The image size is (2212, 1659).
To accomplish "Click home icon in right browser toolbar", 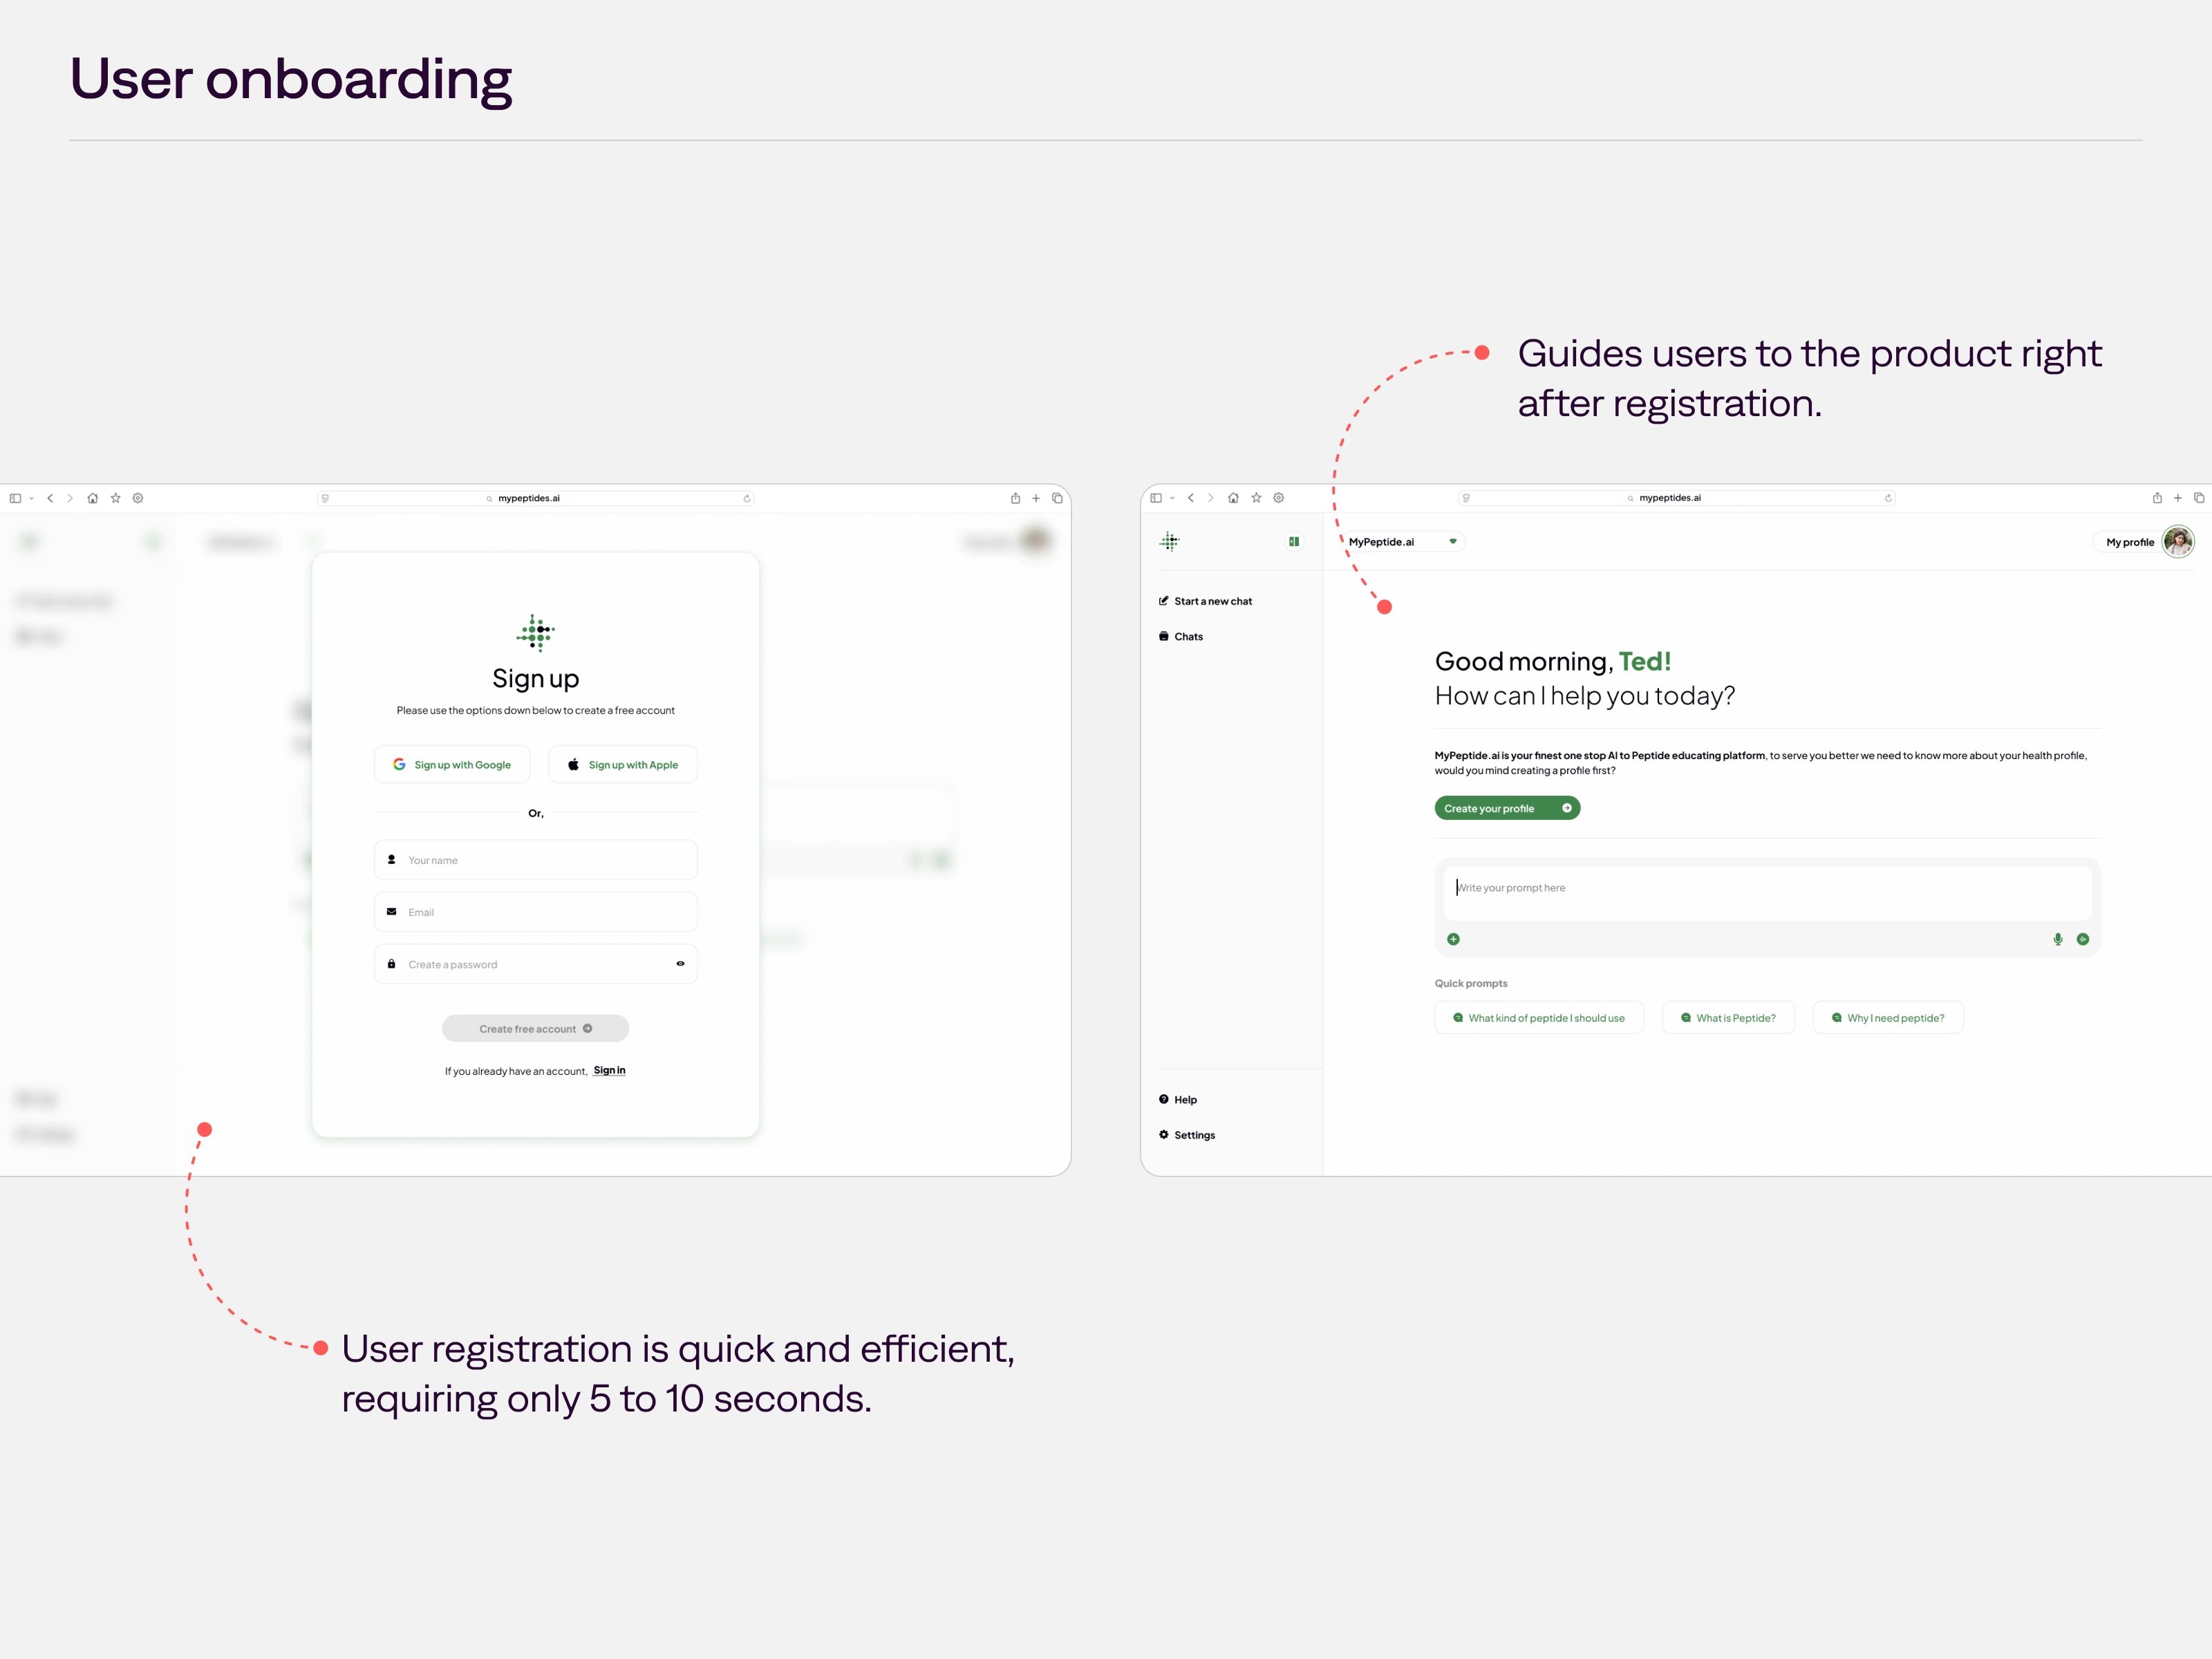I will coord(1233,498).
